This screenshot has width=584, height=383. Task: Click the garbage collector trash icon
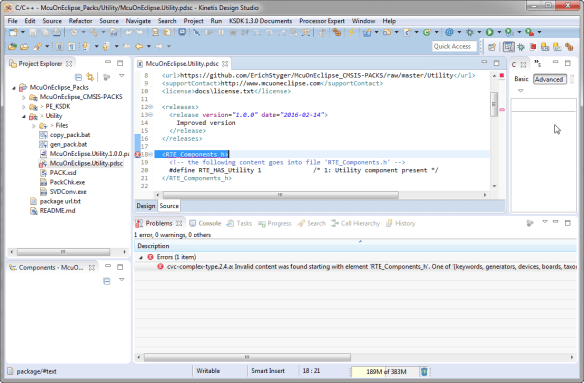tap(424, 371)
